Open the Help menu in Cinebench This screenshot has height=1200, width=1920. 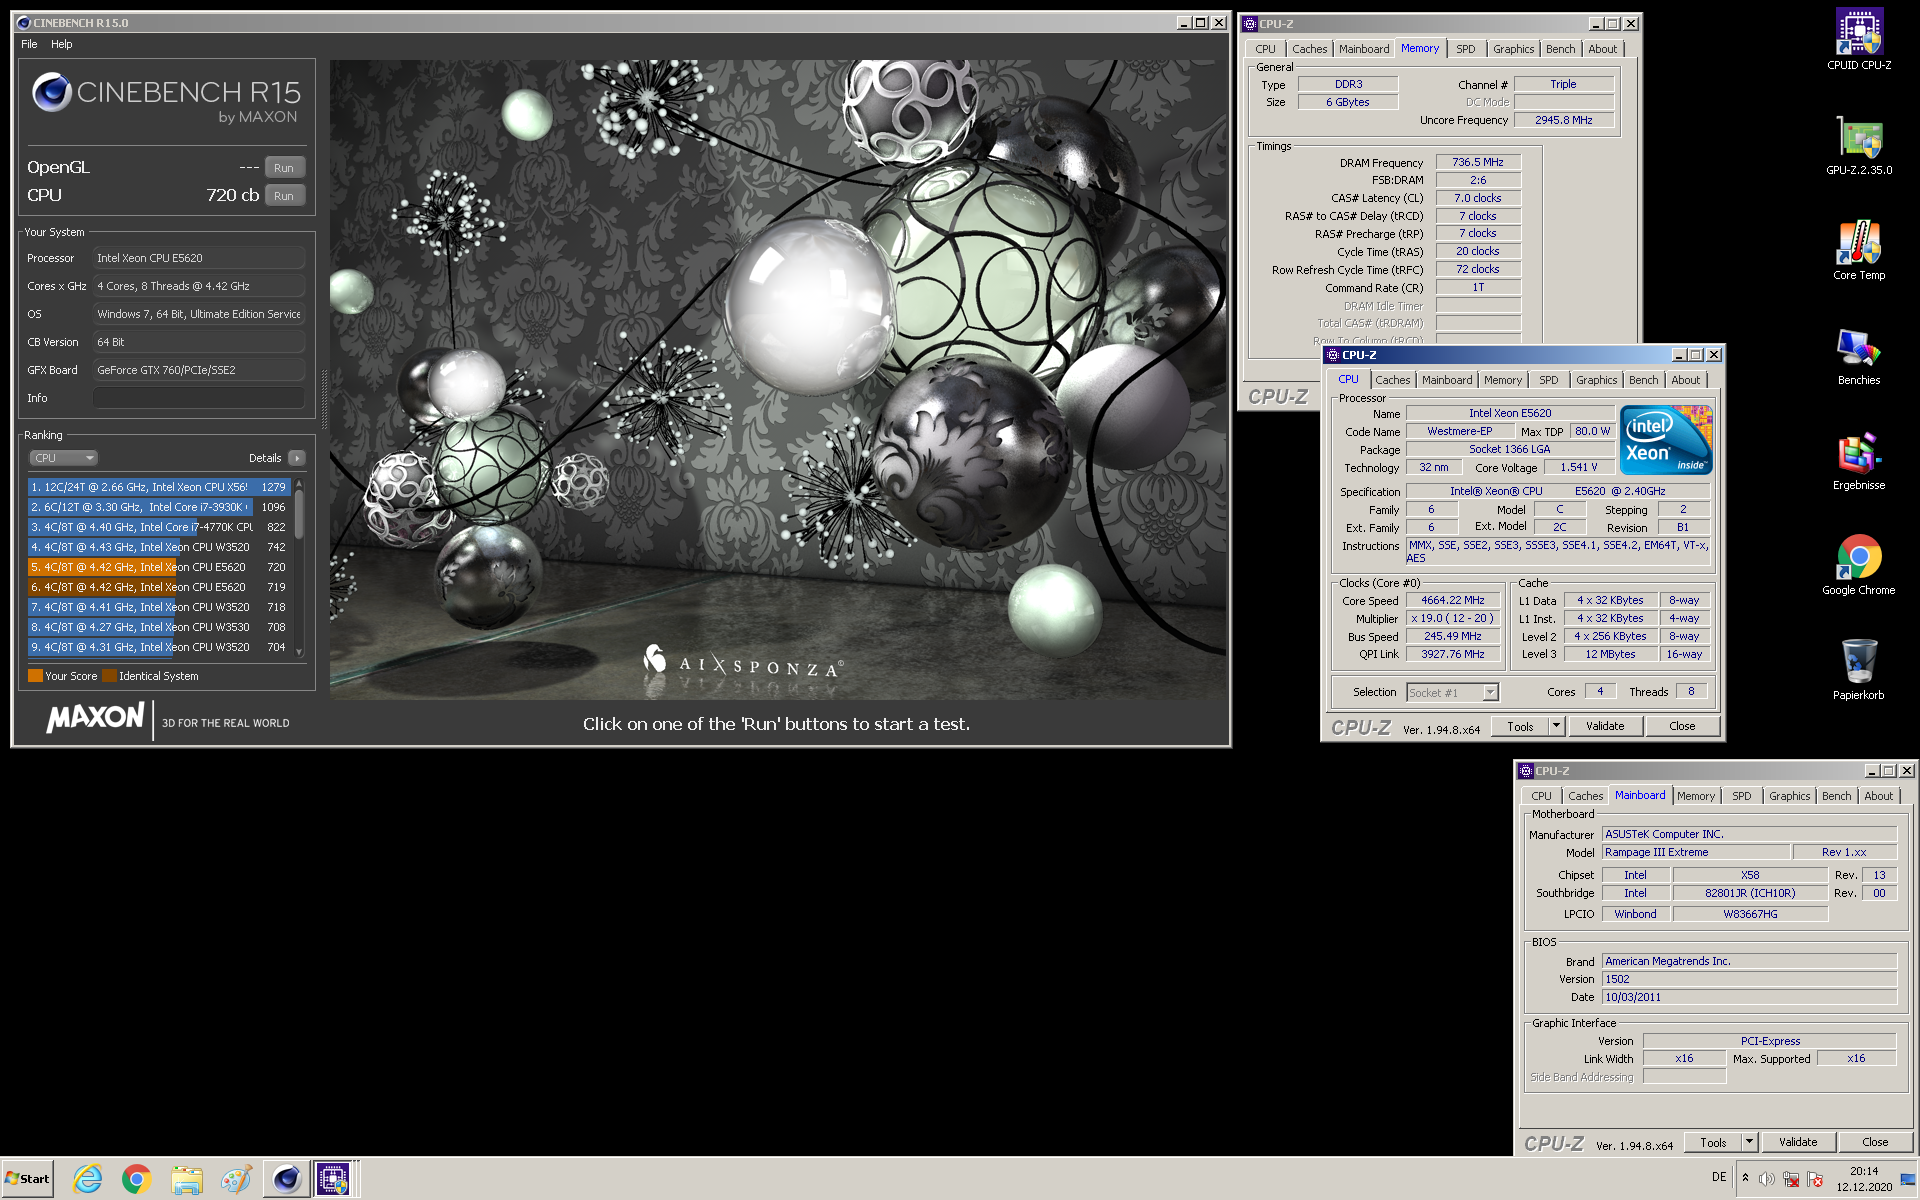62,44
